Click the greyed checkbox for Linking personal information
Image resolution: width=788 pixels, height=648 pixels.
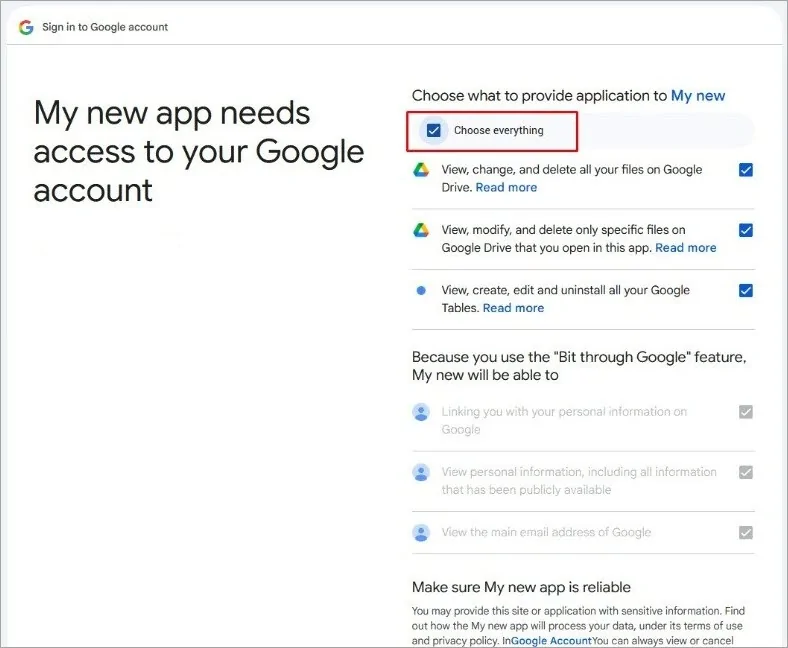(745, 412)
